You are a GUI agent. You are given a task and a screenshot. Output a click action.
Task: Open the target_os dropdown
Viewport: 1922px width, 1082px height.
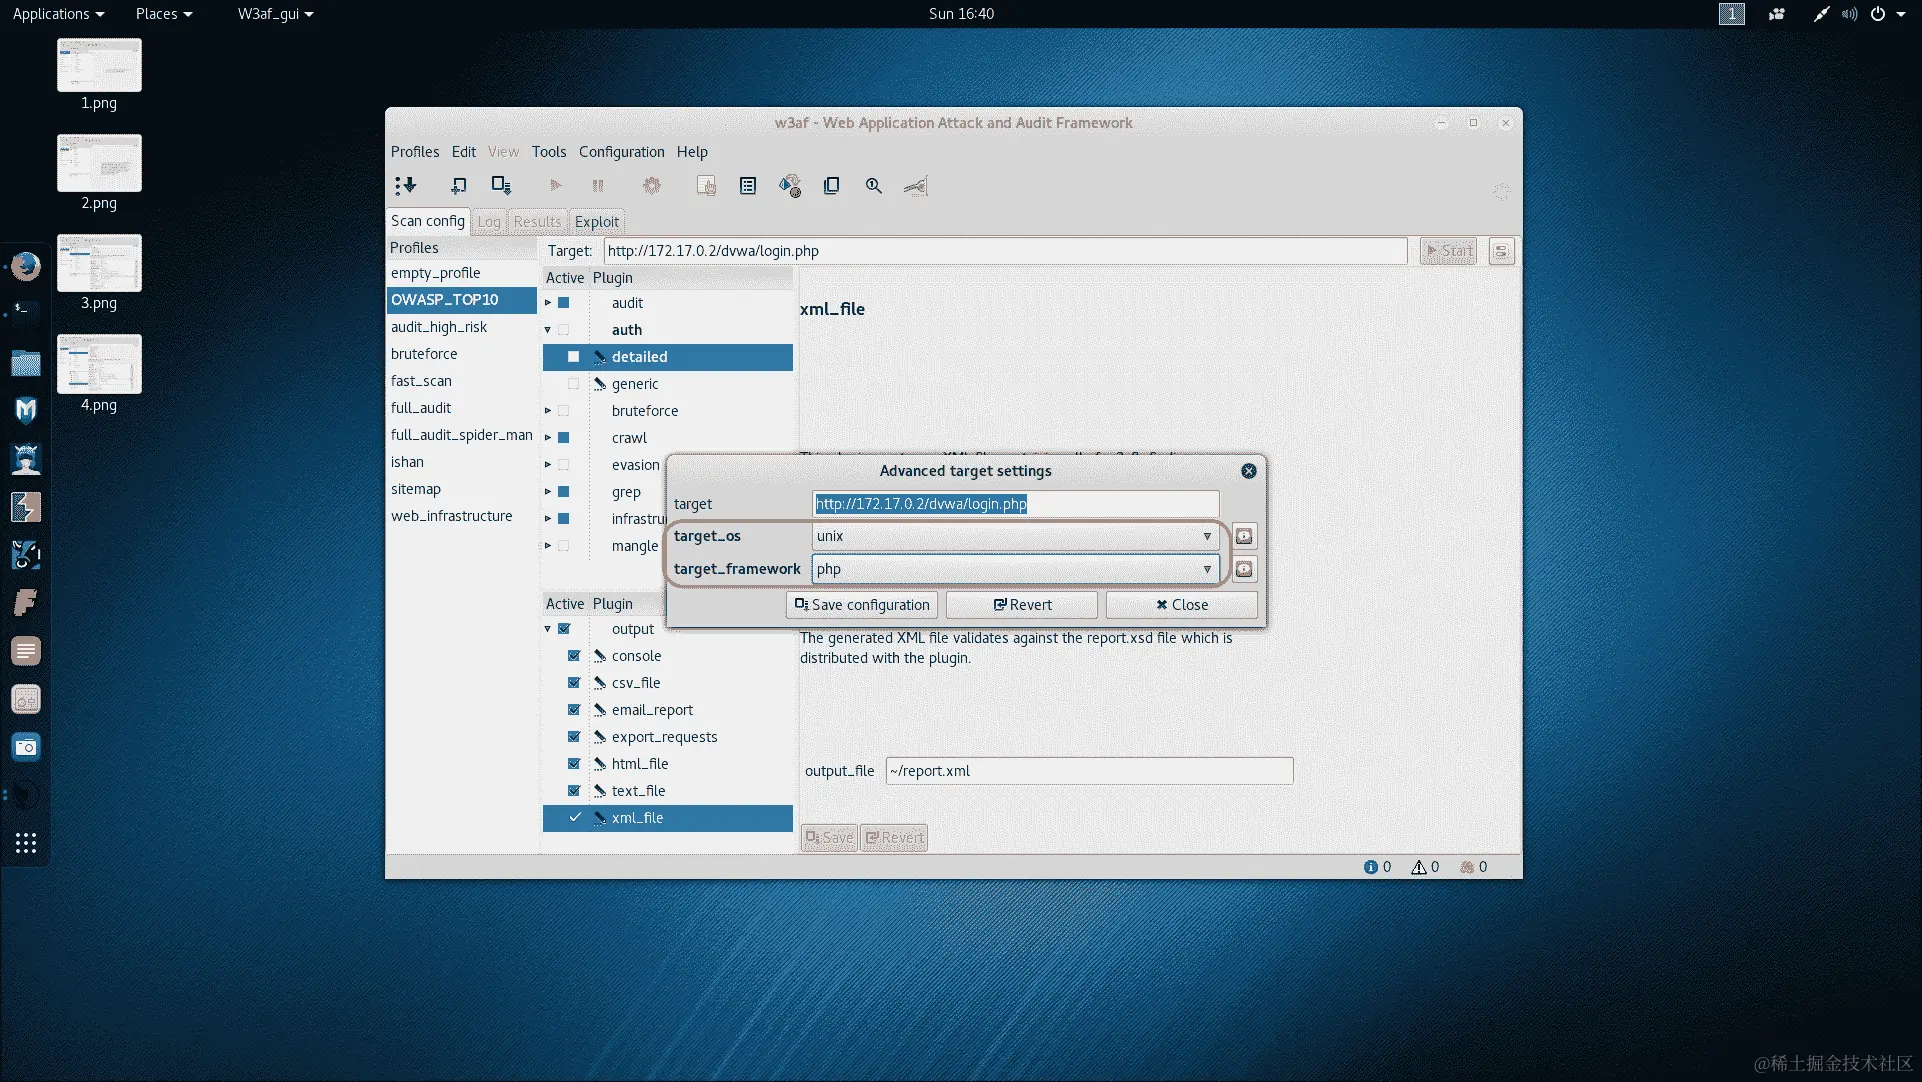tap(1015, 536)
